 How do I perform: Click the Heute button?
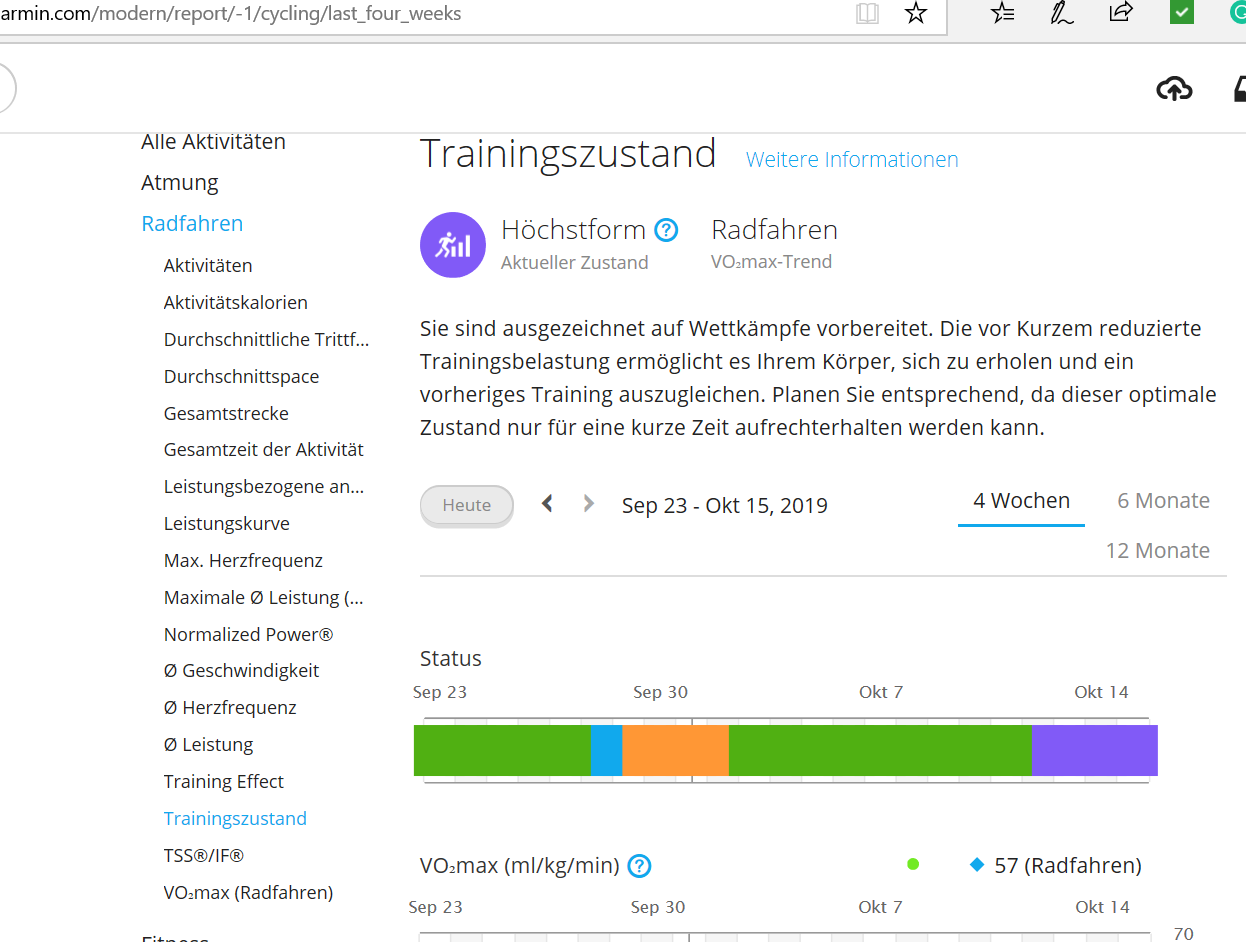(x=467, y=505)
